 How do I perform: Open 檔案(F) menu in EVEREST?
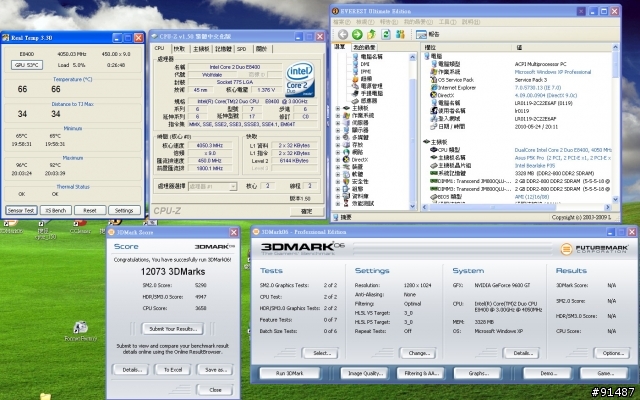point(342,22)
